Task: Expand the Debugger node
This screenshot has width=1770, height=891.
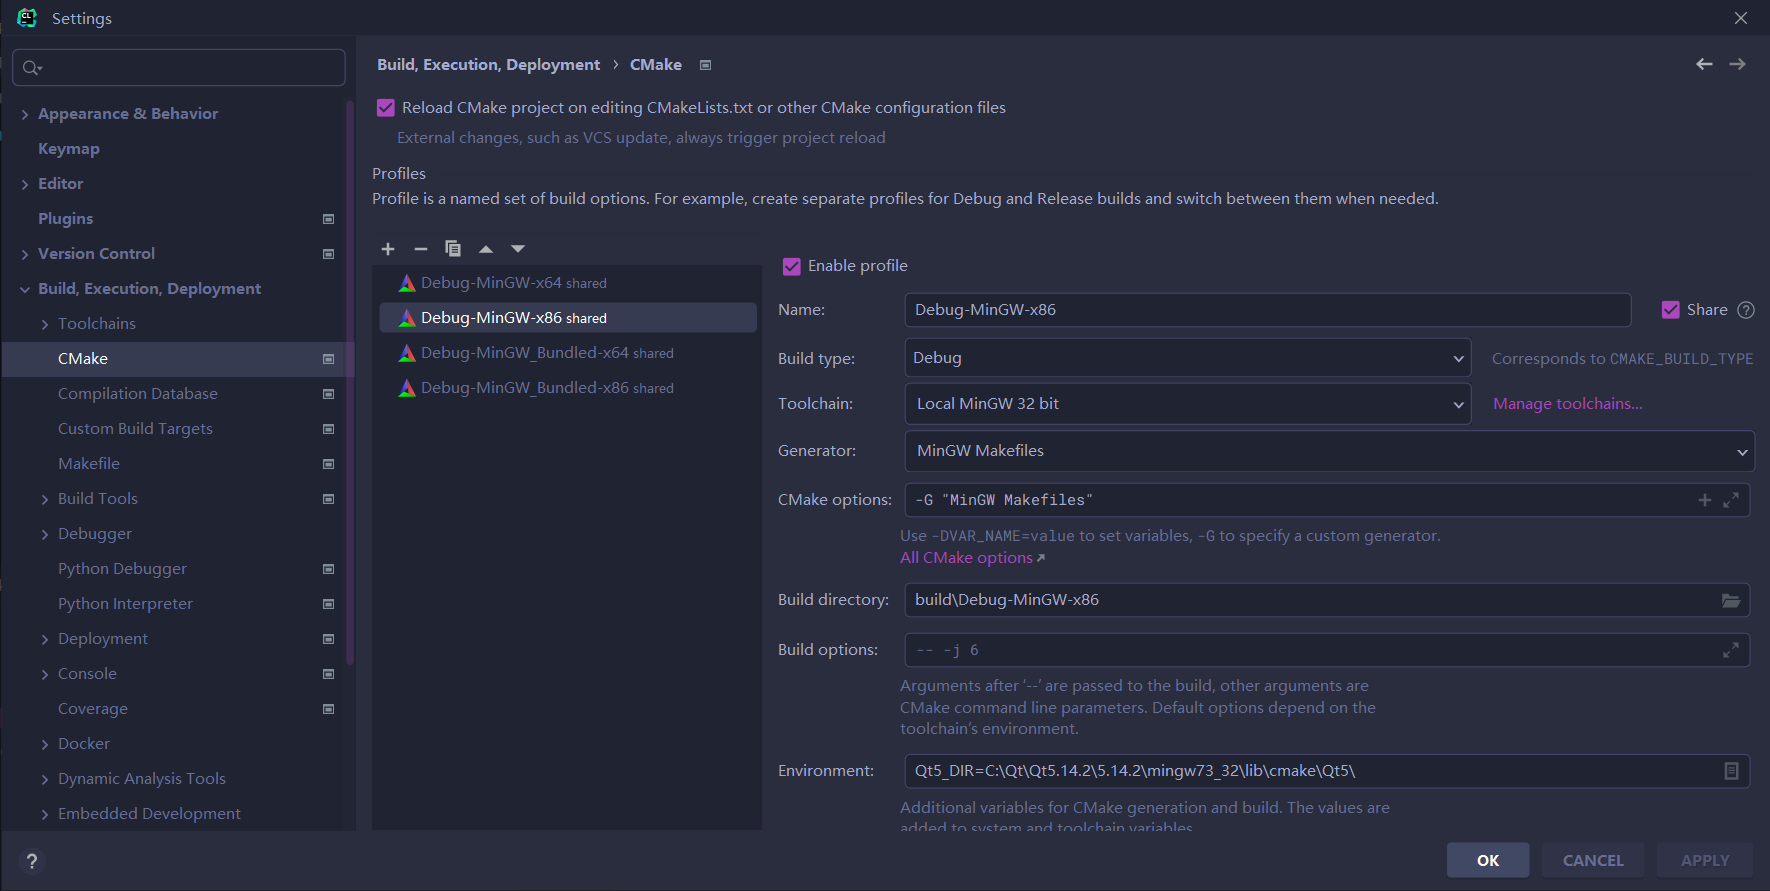Action: [45, 535]
